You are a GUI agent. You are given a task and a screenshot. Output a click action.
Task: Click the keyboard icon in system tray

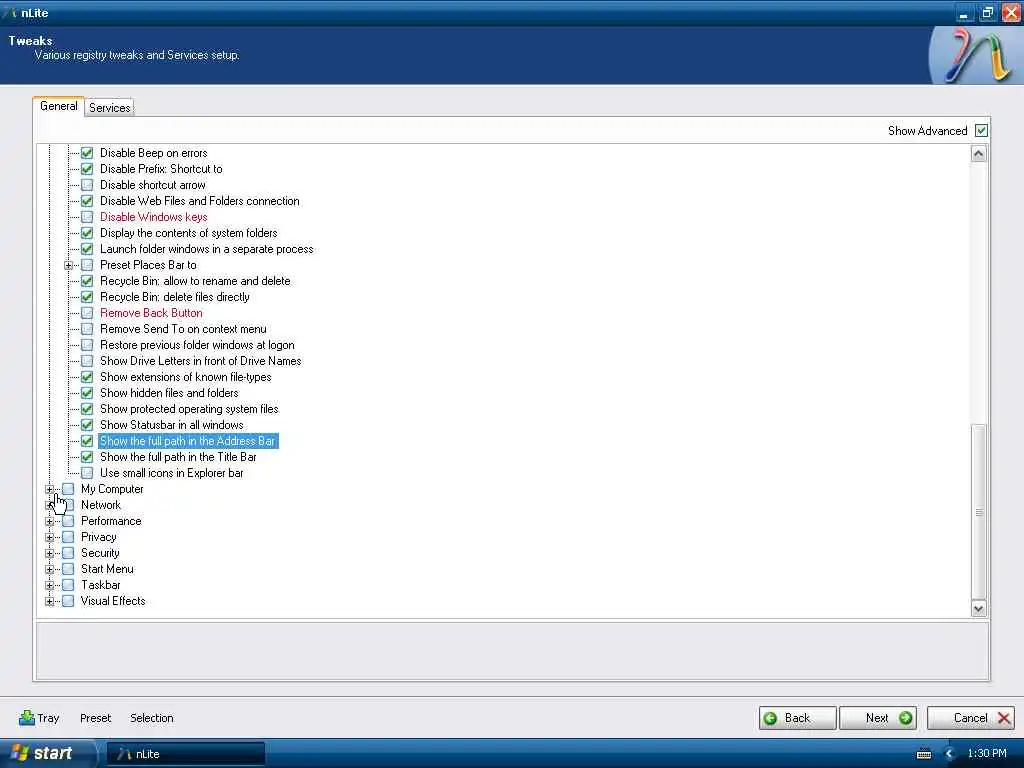924,754
